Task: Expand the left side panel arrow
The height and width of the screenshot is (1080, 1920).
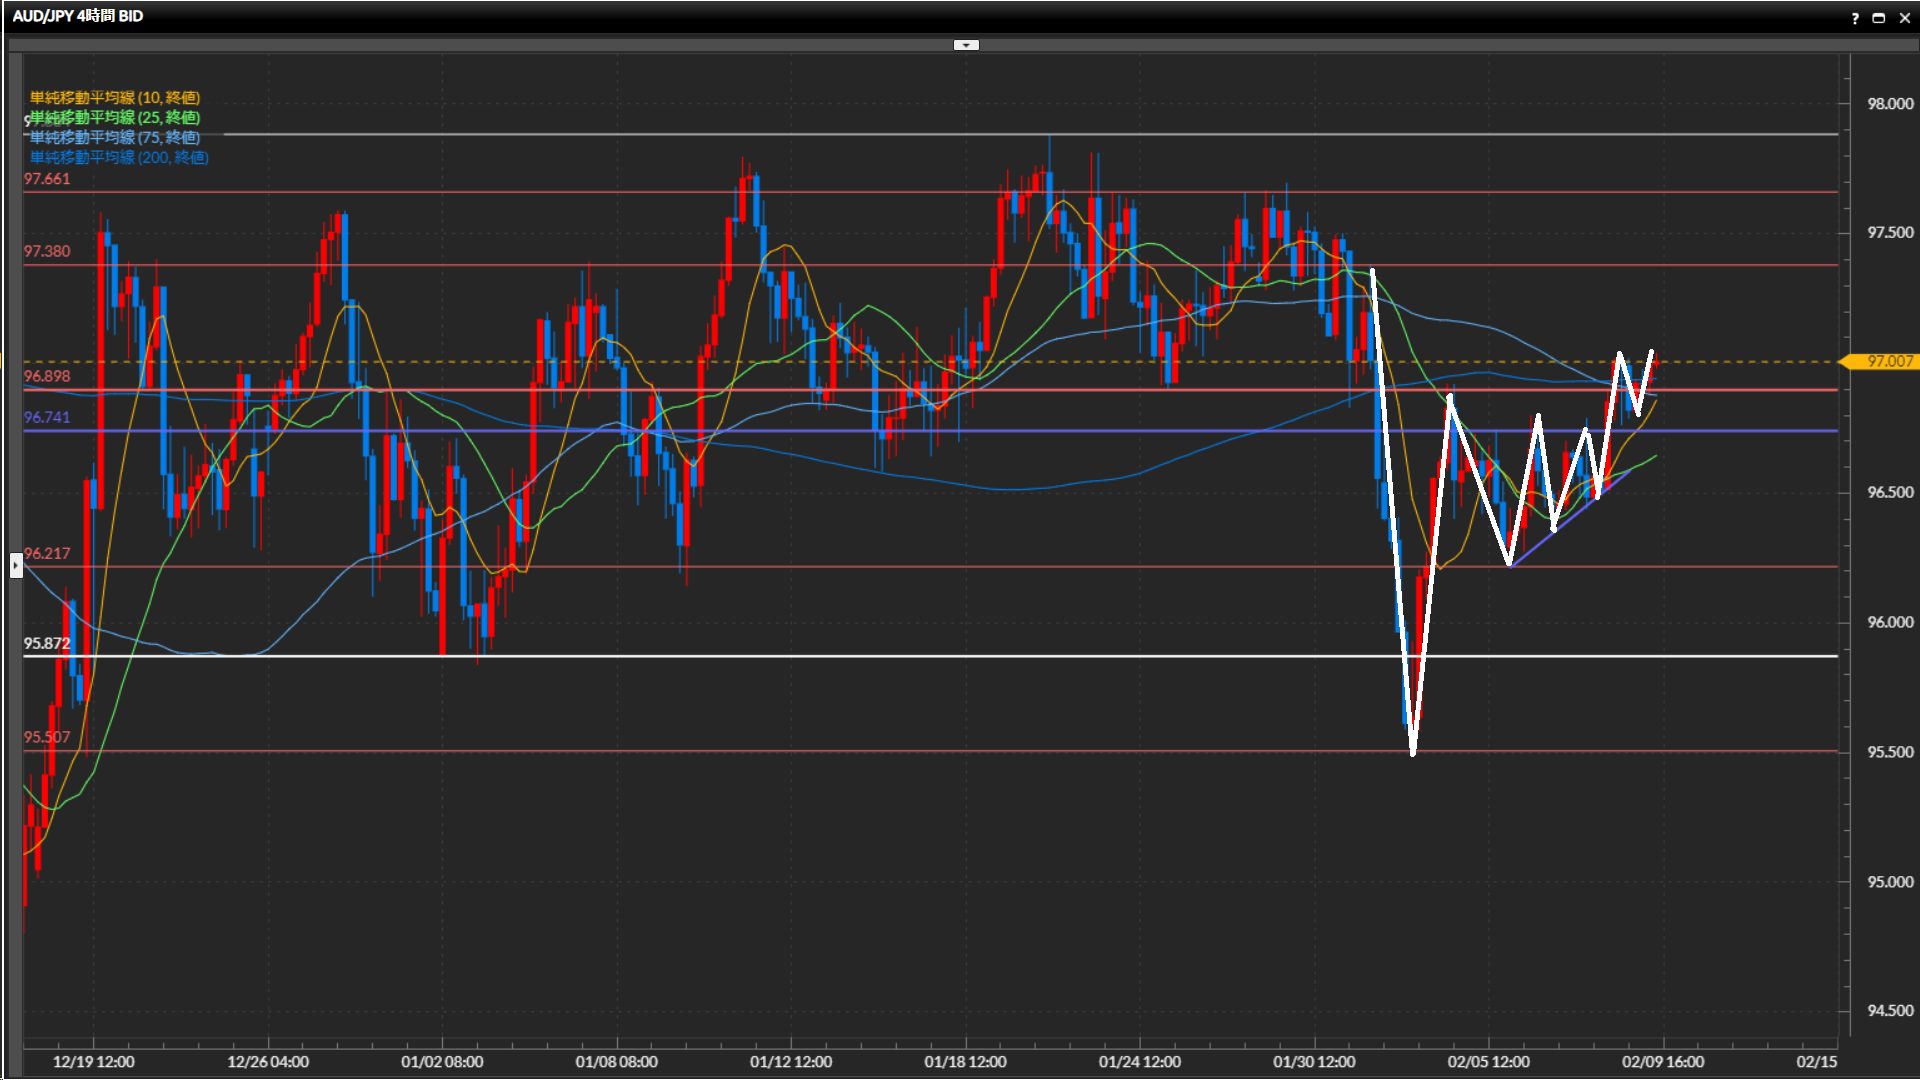Action: (16, 565)
